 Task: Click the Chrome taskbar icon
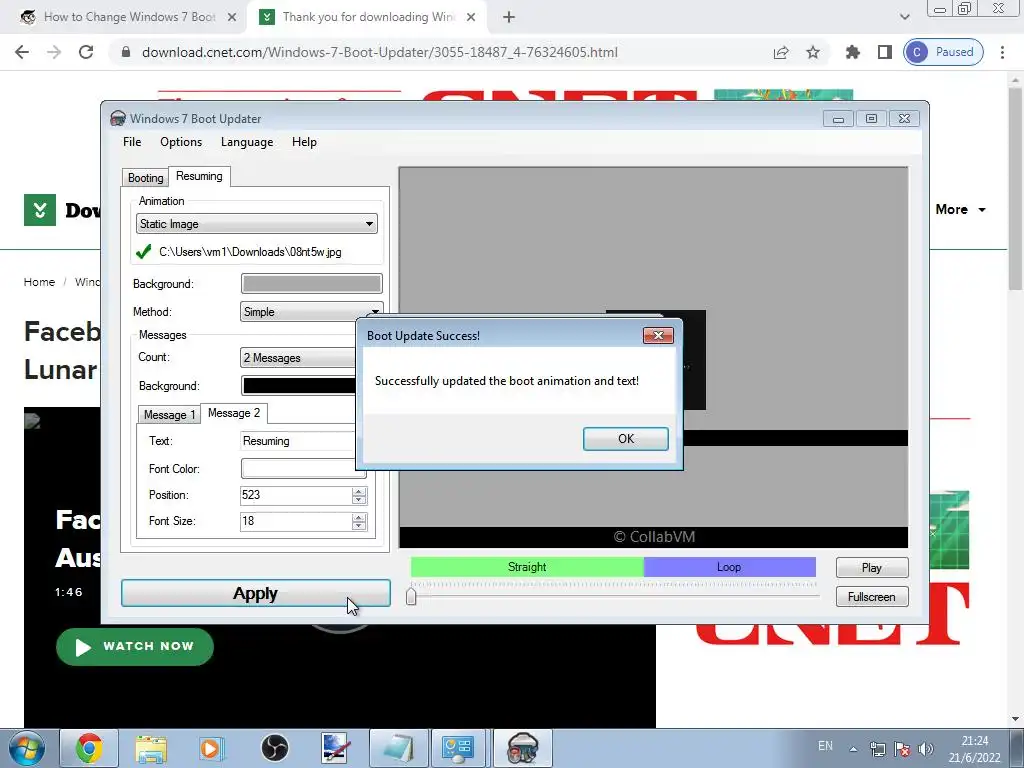(x=89, y=748)
